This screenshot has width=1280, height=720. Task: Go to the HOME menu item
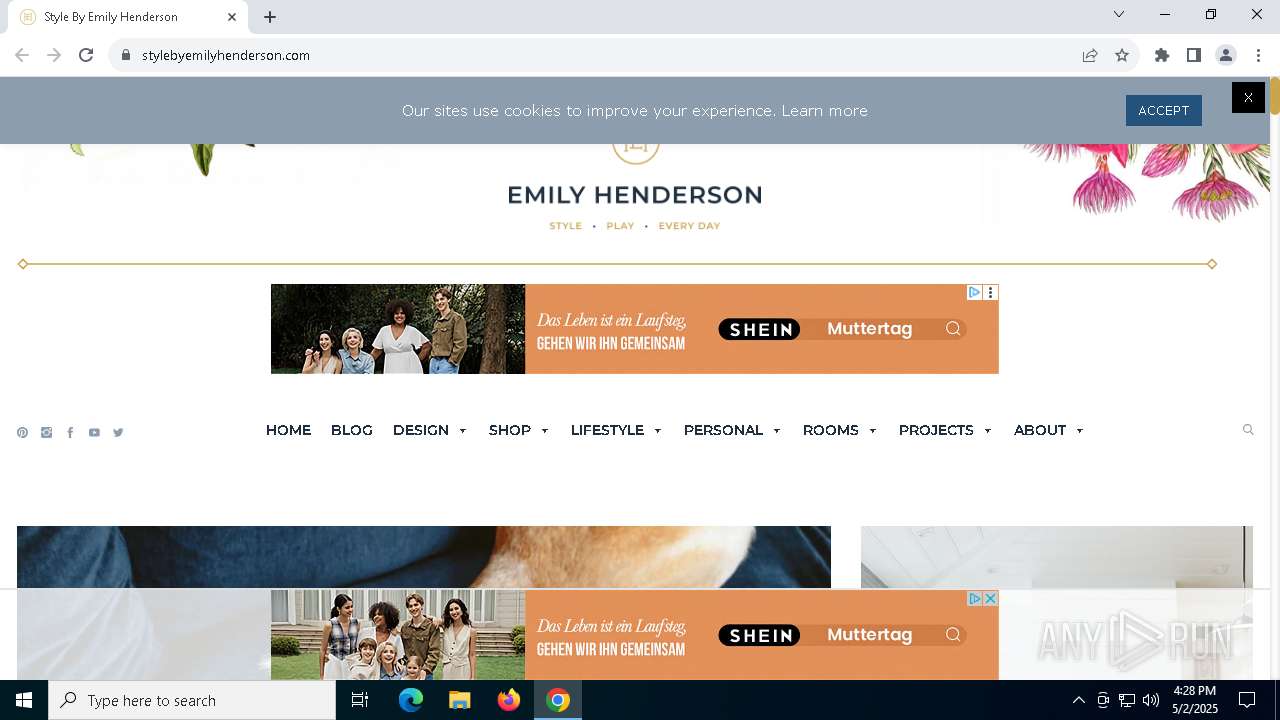[x=288, y=430]
